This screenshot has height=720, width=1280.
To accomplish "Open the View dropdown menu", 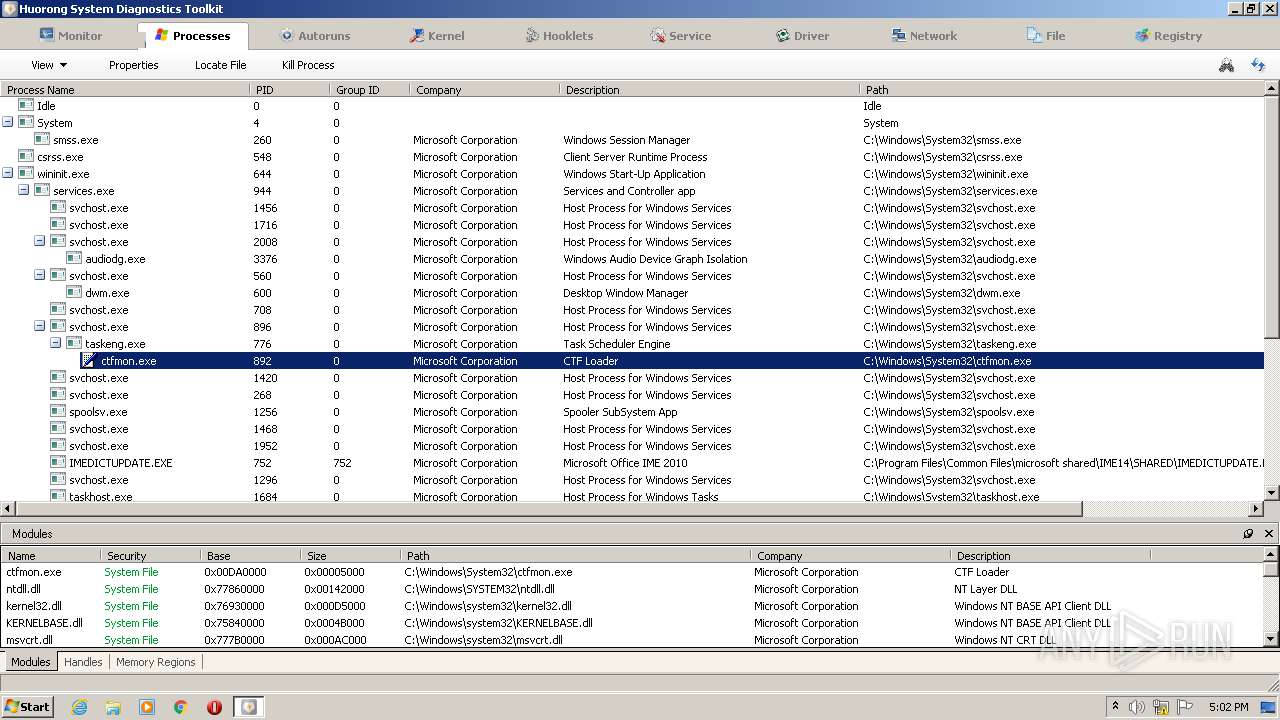I will coord(48,65).
